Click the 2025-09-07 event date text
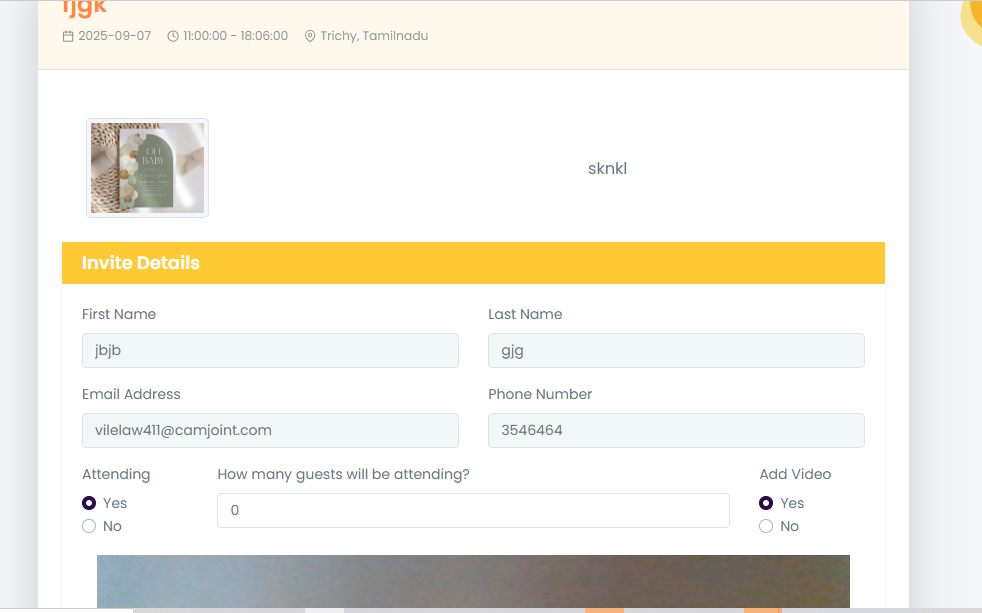The height and width of the screenshot is (613, 982). (x=115, y=36)
